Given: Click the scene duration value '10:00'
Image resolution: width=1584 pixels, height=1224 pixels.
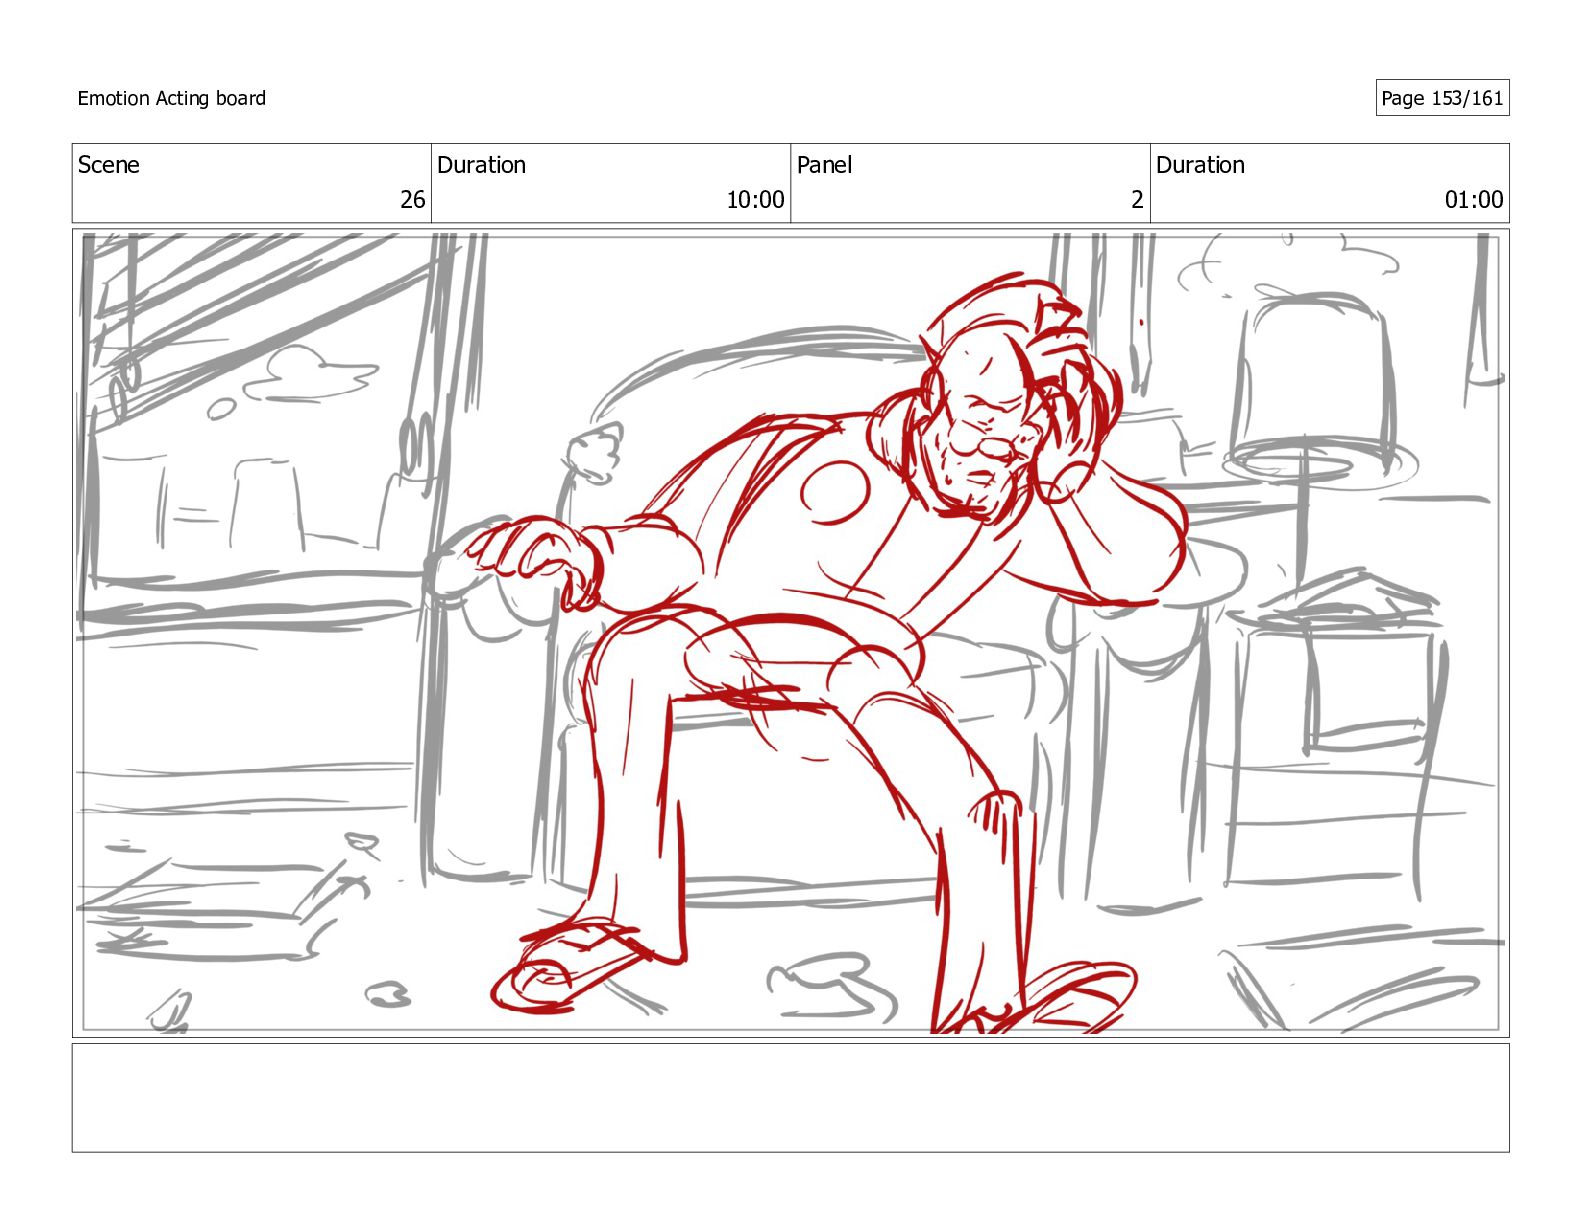Looking at the screenshot, I should pyautogui.click(x=755, y=200).
